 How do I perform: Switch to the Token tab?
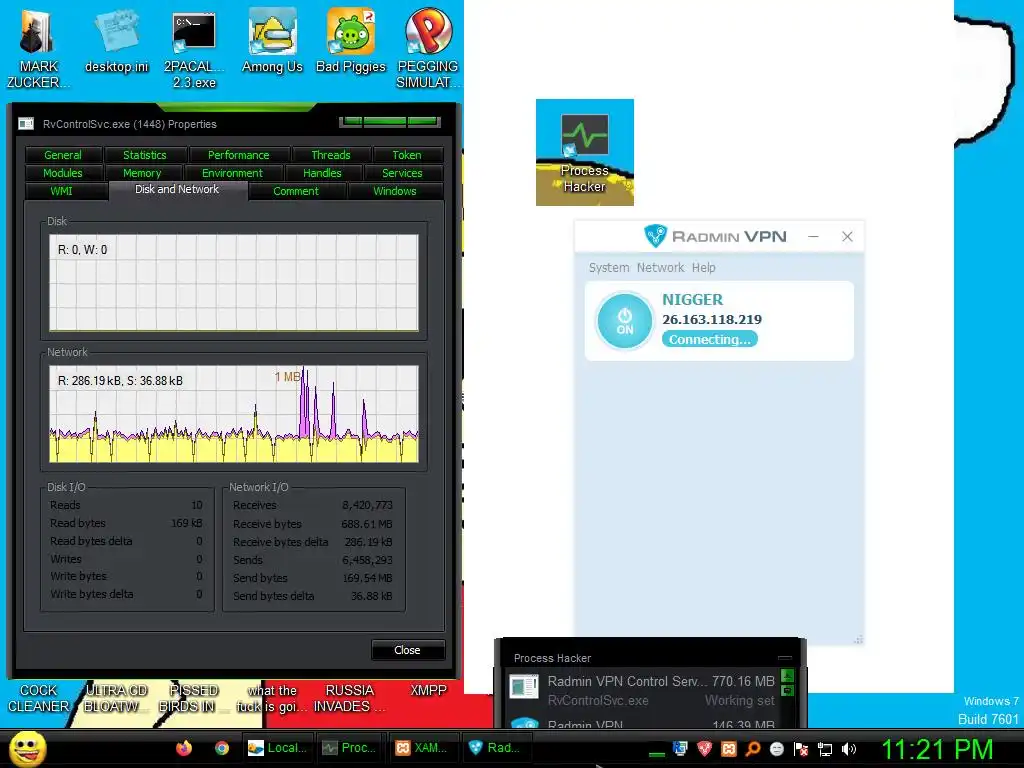407,155
